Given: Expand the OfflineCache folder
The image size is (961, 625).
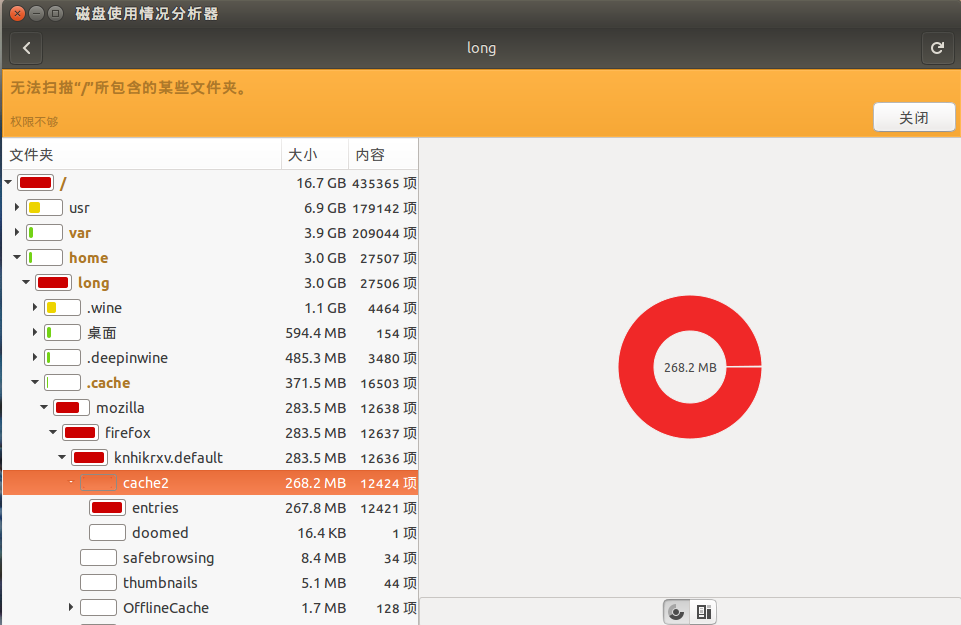Looking at the screenshot, I should (71, 608).
